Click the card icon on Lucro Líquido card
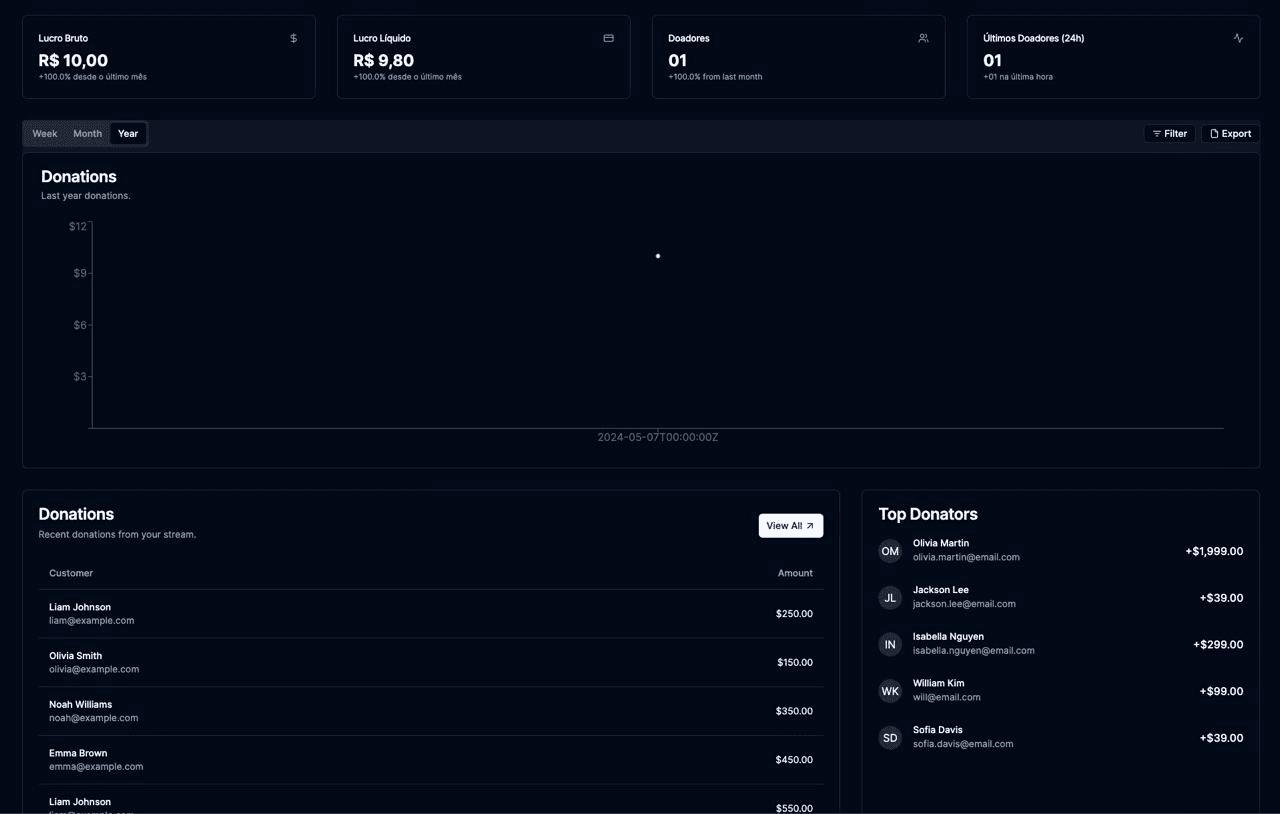 click(608, 38)
